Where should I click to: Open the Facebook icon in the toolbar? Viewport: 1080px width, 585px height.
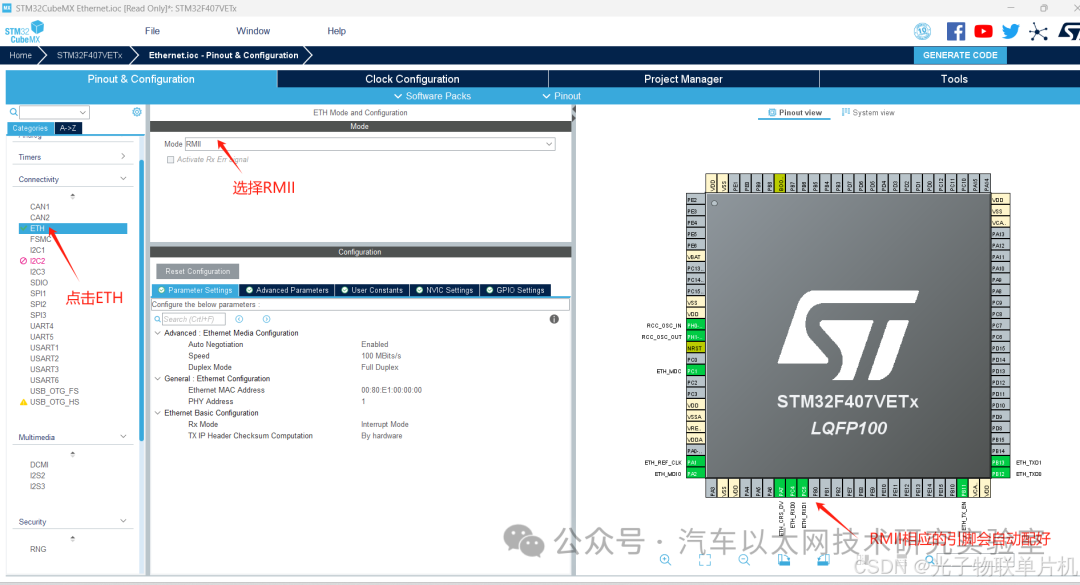tap(956, 31)
